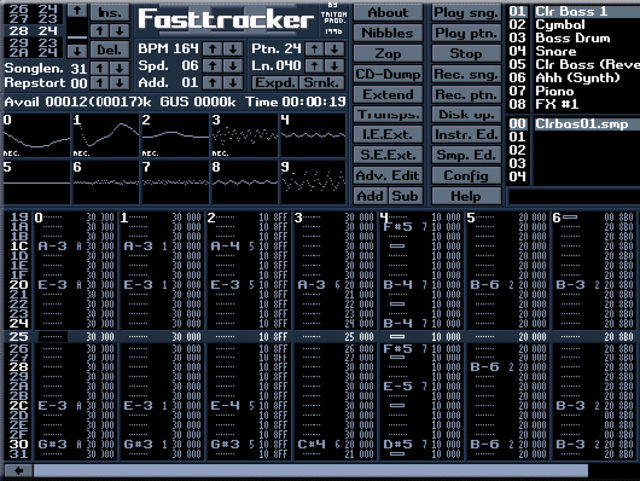Open the Help screen
This screenshot has height=481, width=640.
click(466, 196)
